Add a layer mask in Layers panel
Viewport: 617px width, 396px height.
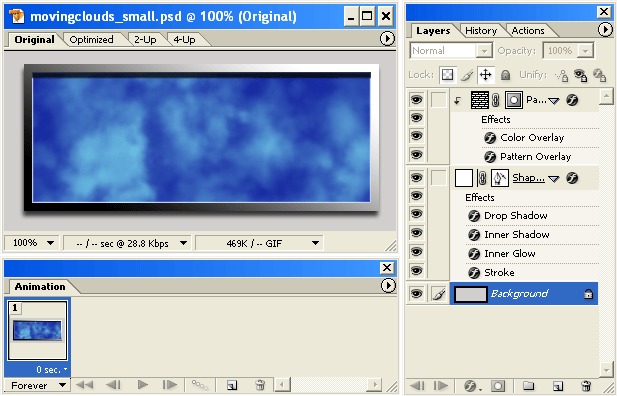(x=498, y=386)
